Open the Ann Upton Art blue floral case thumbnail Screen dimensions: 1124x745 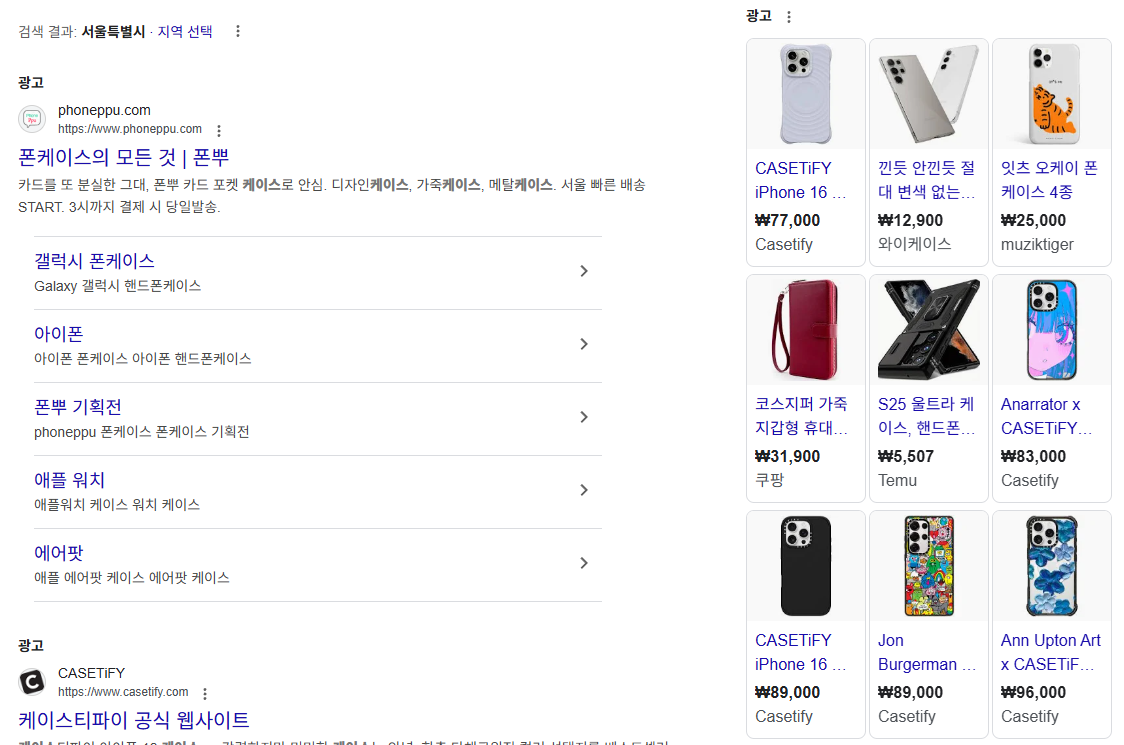pos(1052,566)
